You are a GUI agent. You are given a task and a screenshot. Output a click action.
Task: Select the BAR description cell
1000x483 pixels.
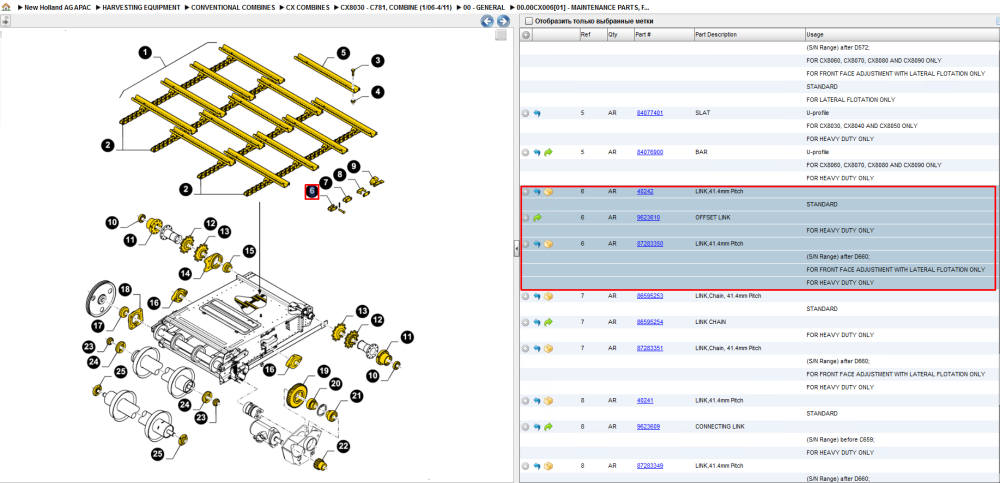click(701, 152)
